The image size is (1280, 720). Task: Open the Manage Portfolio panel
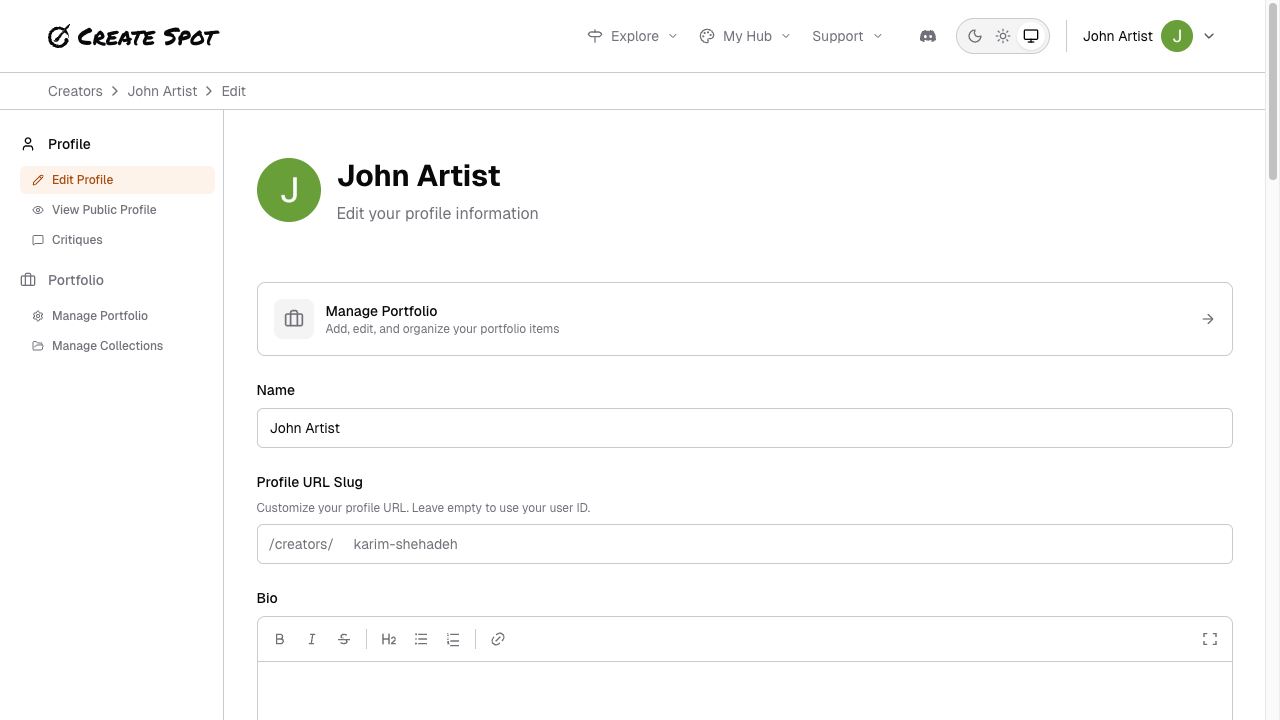pyautogui.click(x=744, y=318)
